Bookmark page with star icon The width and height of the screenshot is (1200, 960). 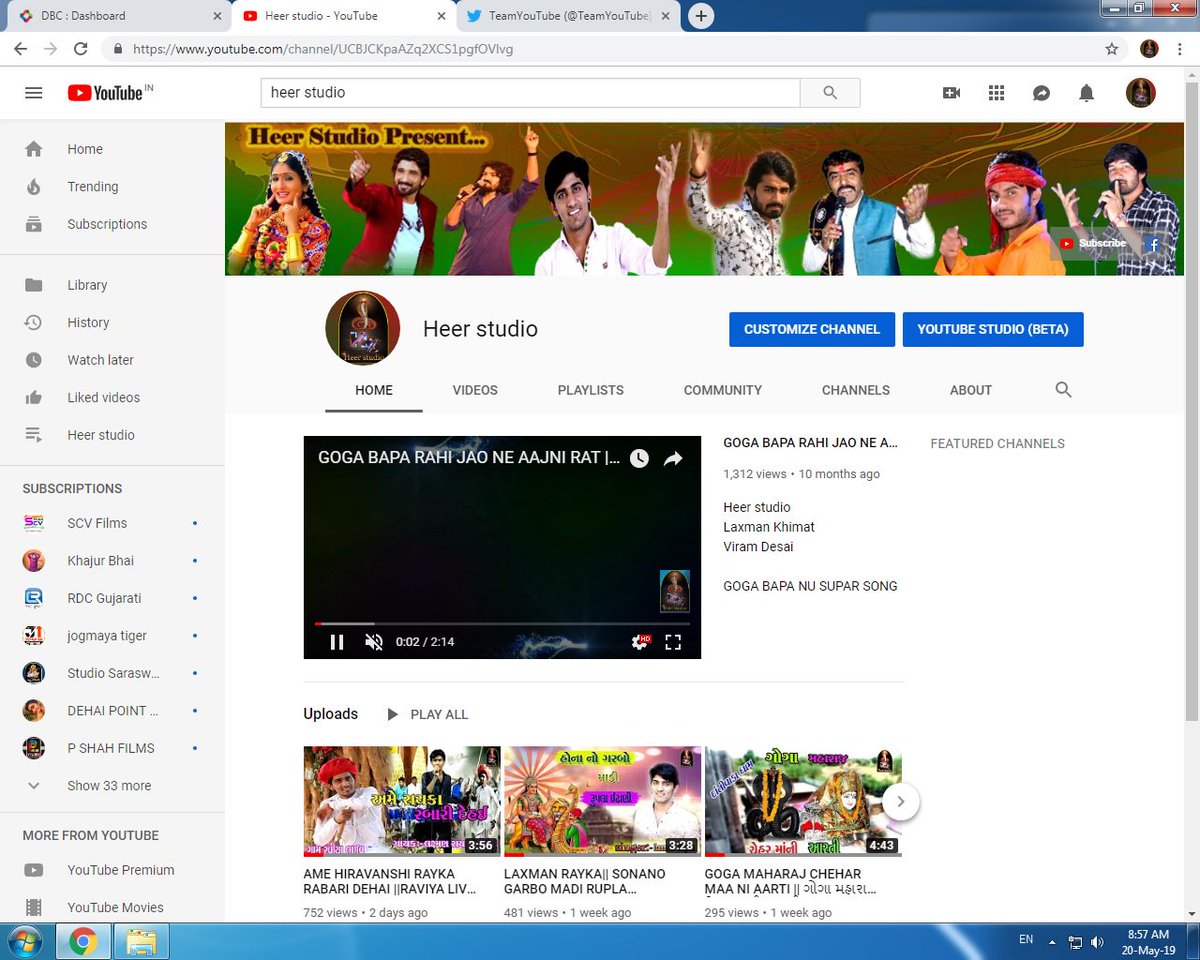1112,48
